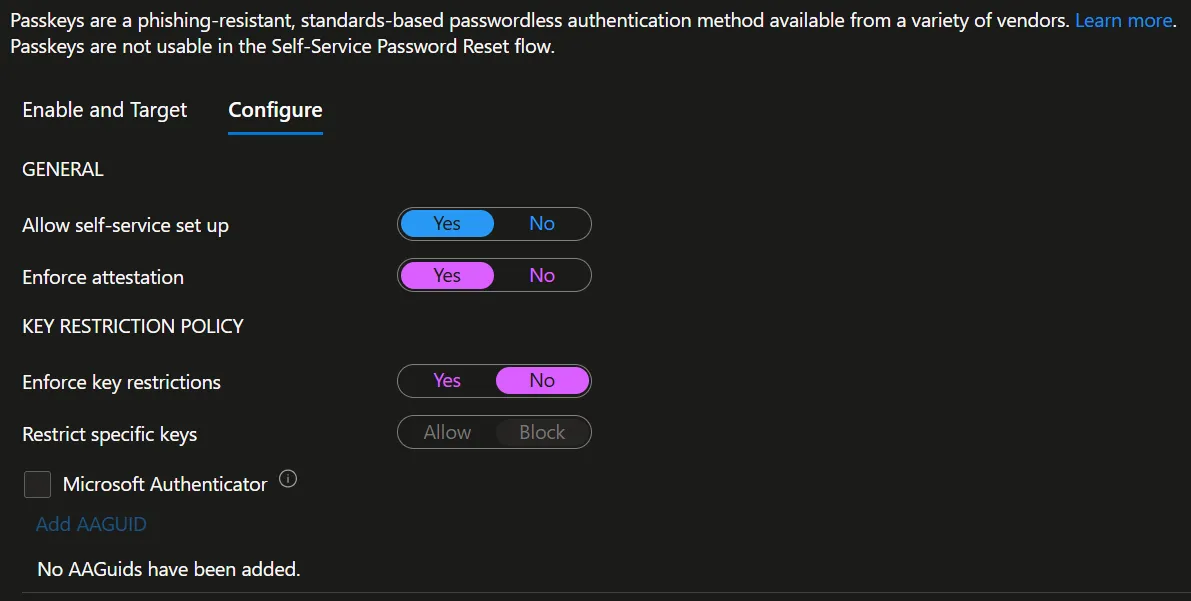1191x601 pixels.
Task: Click the Restrict specific keys label
Action: 110,434
